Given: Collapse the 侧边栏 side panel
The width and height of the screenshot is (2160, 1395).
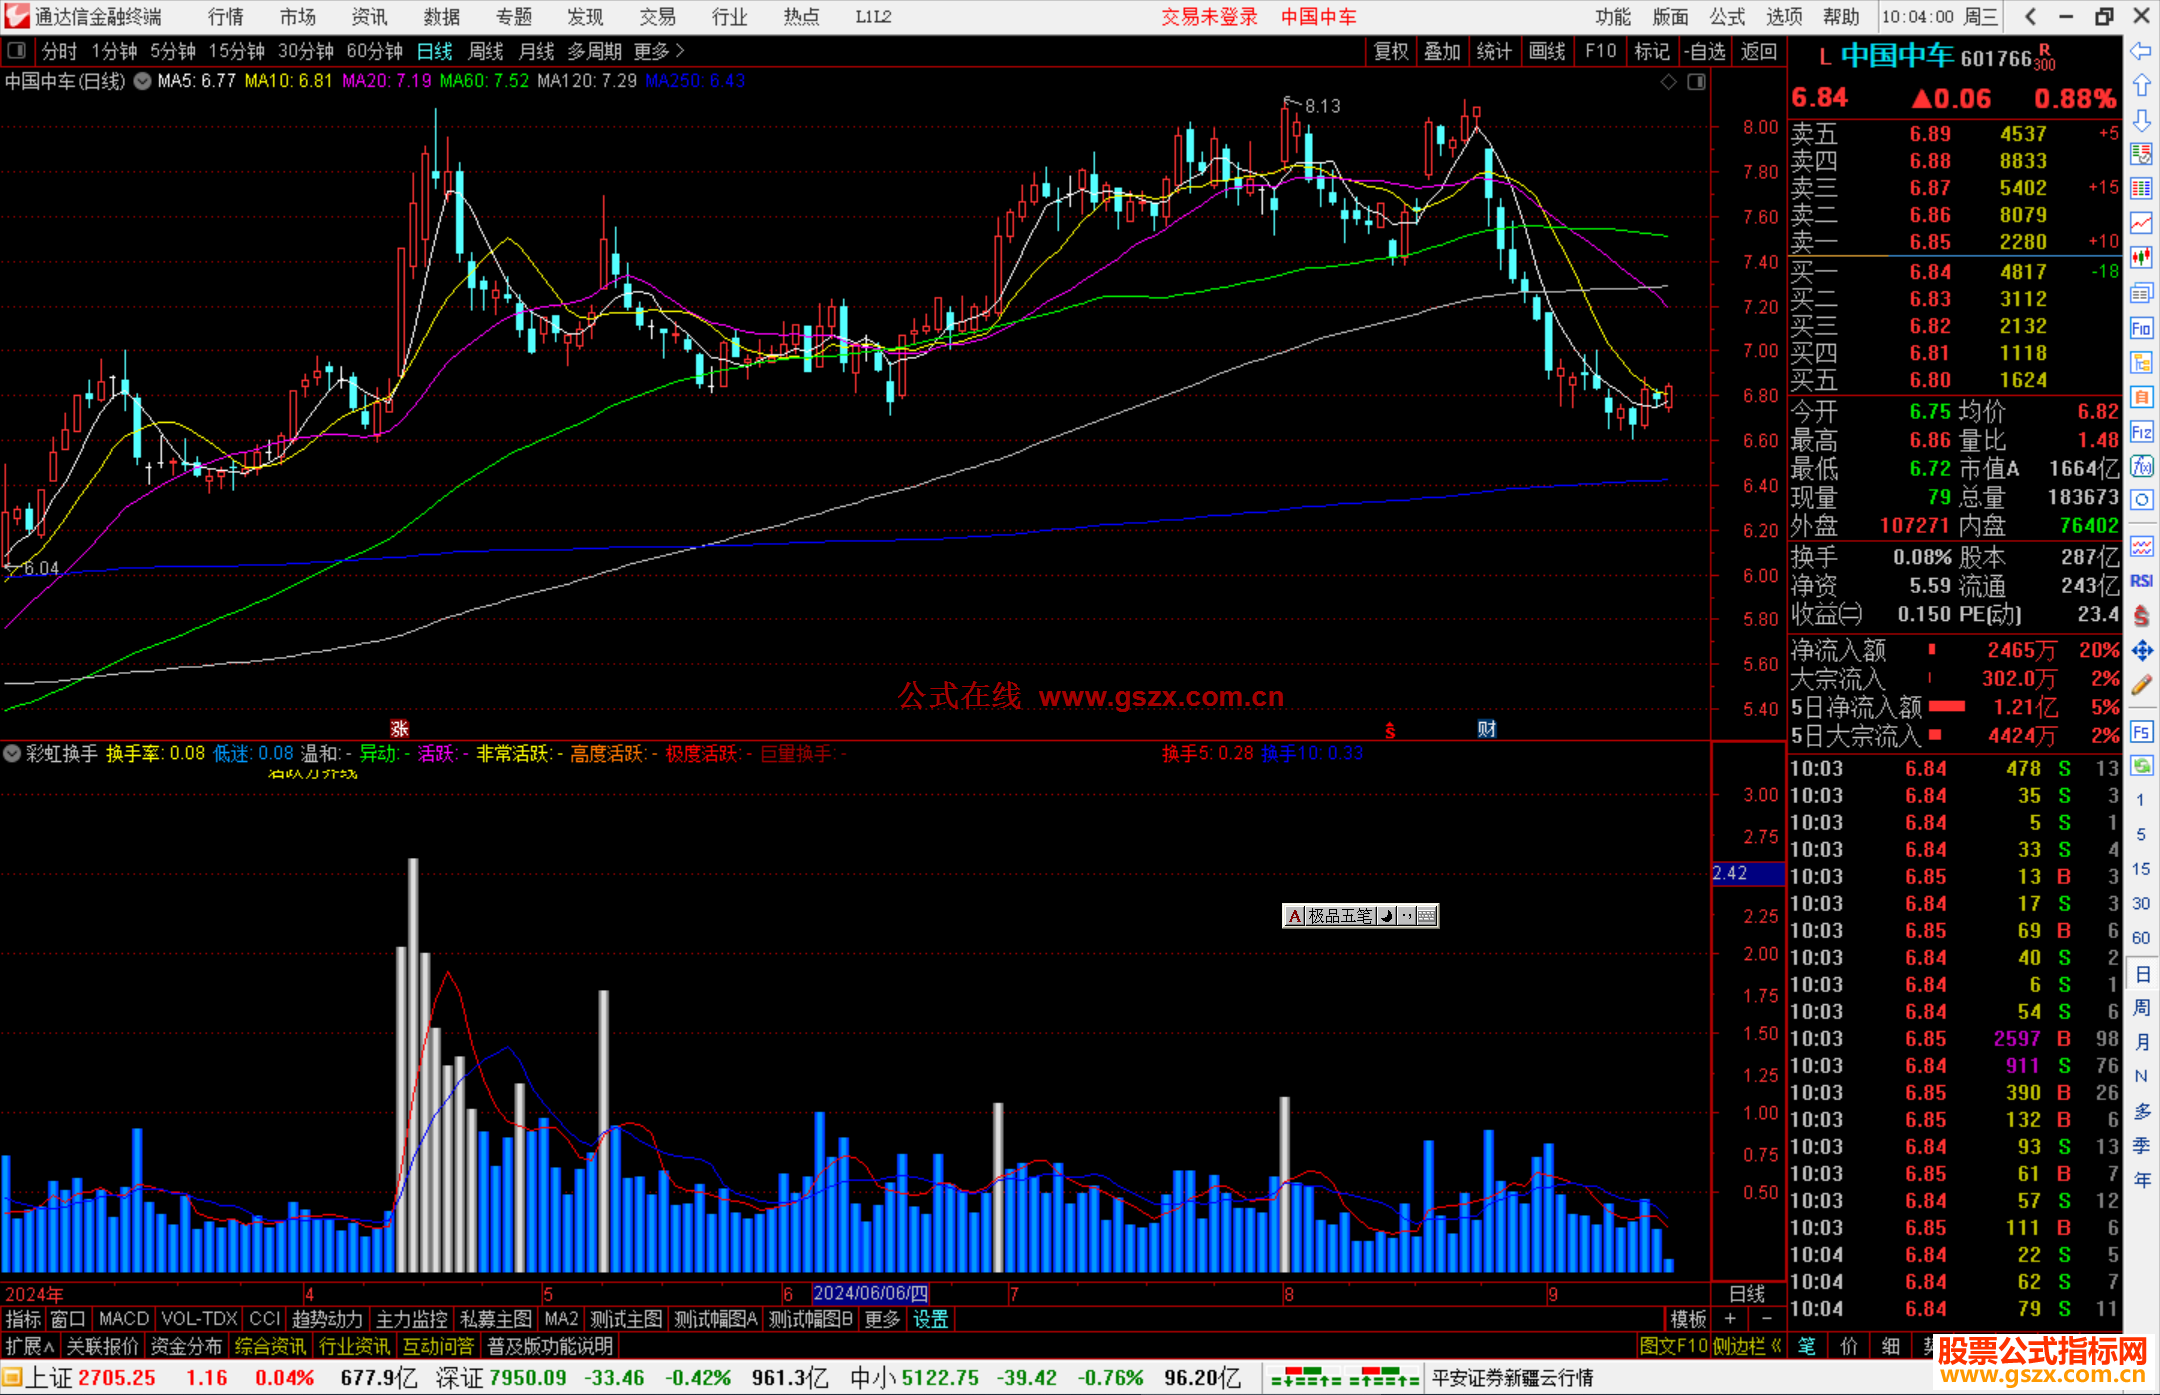Looking at the screenshot, I should [x=1749, y=1346].
